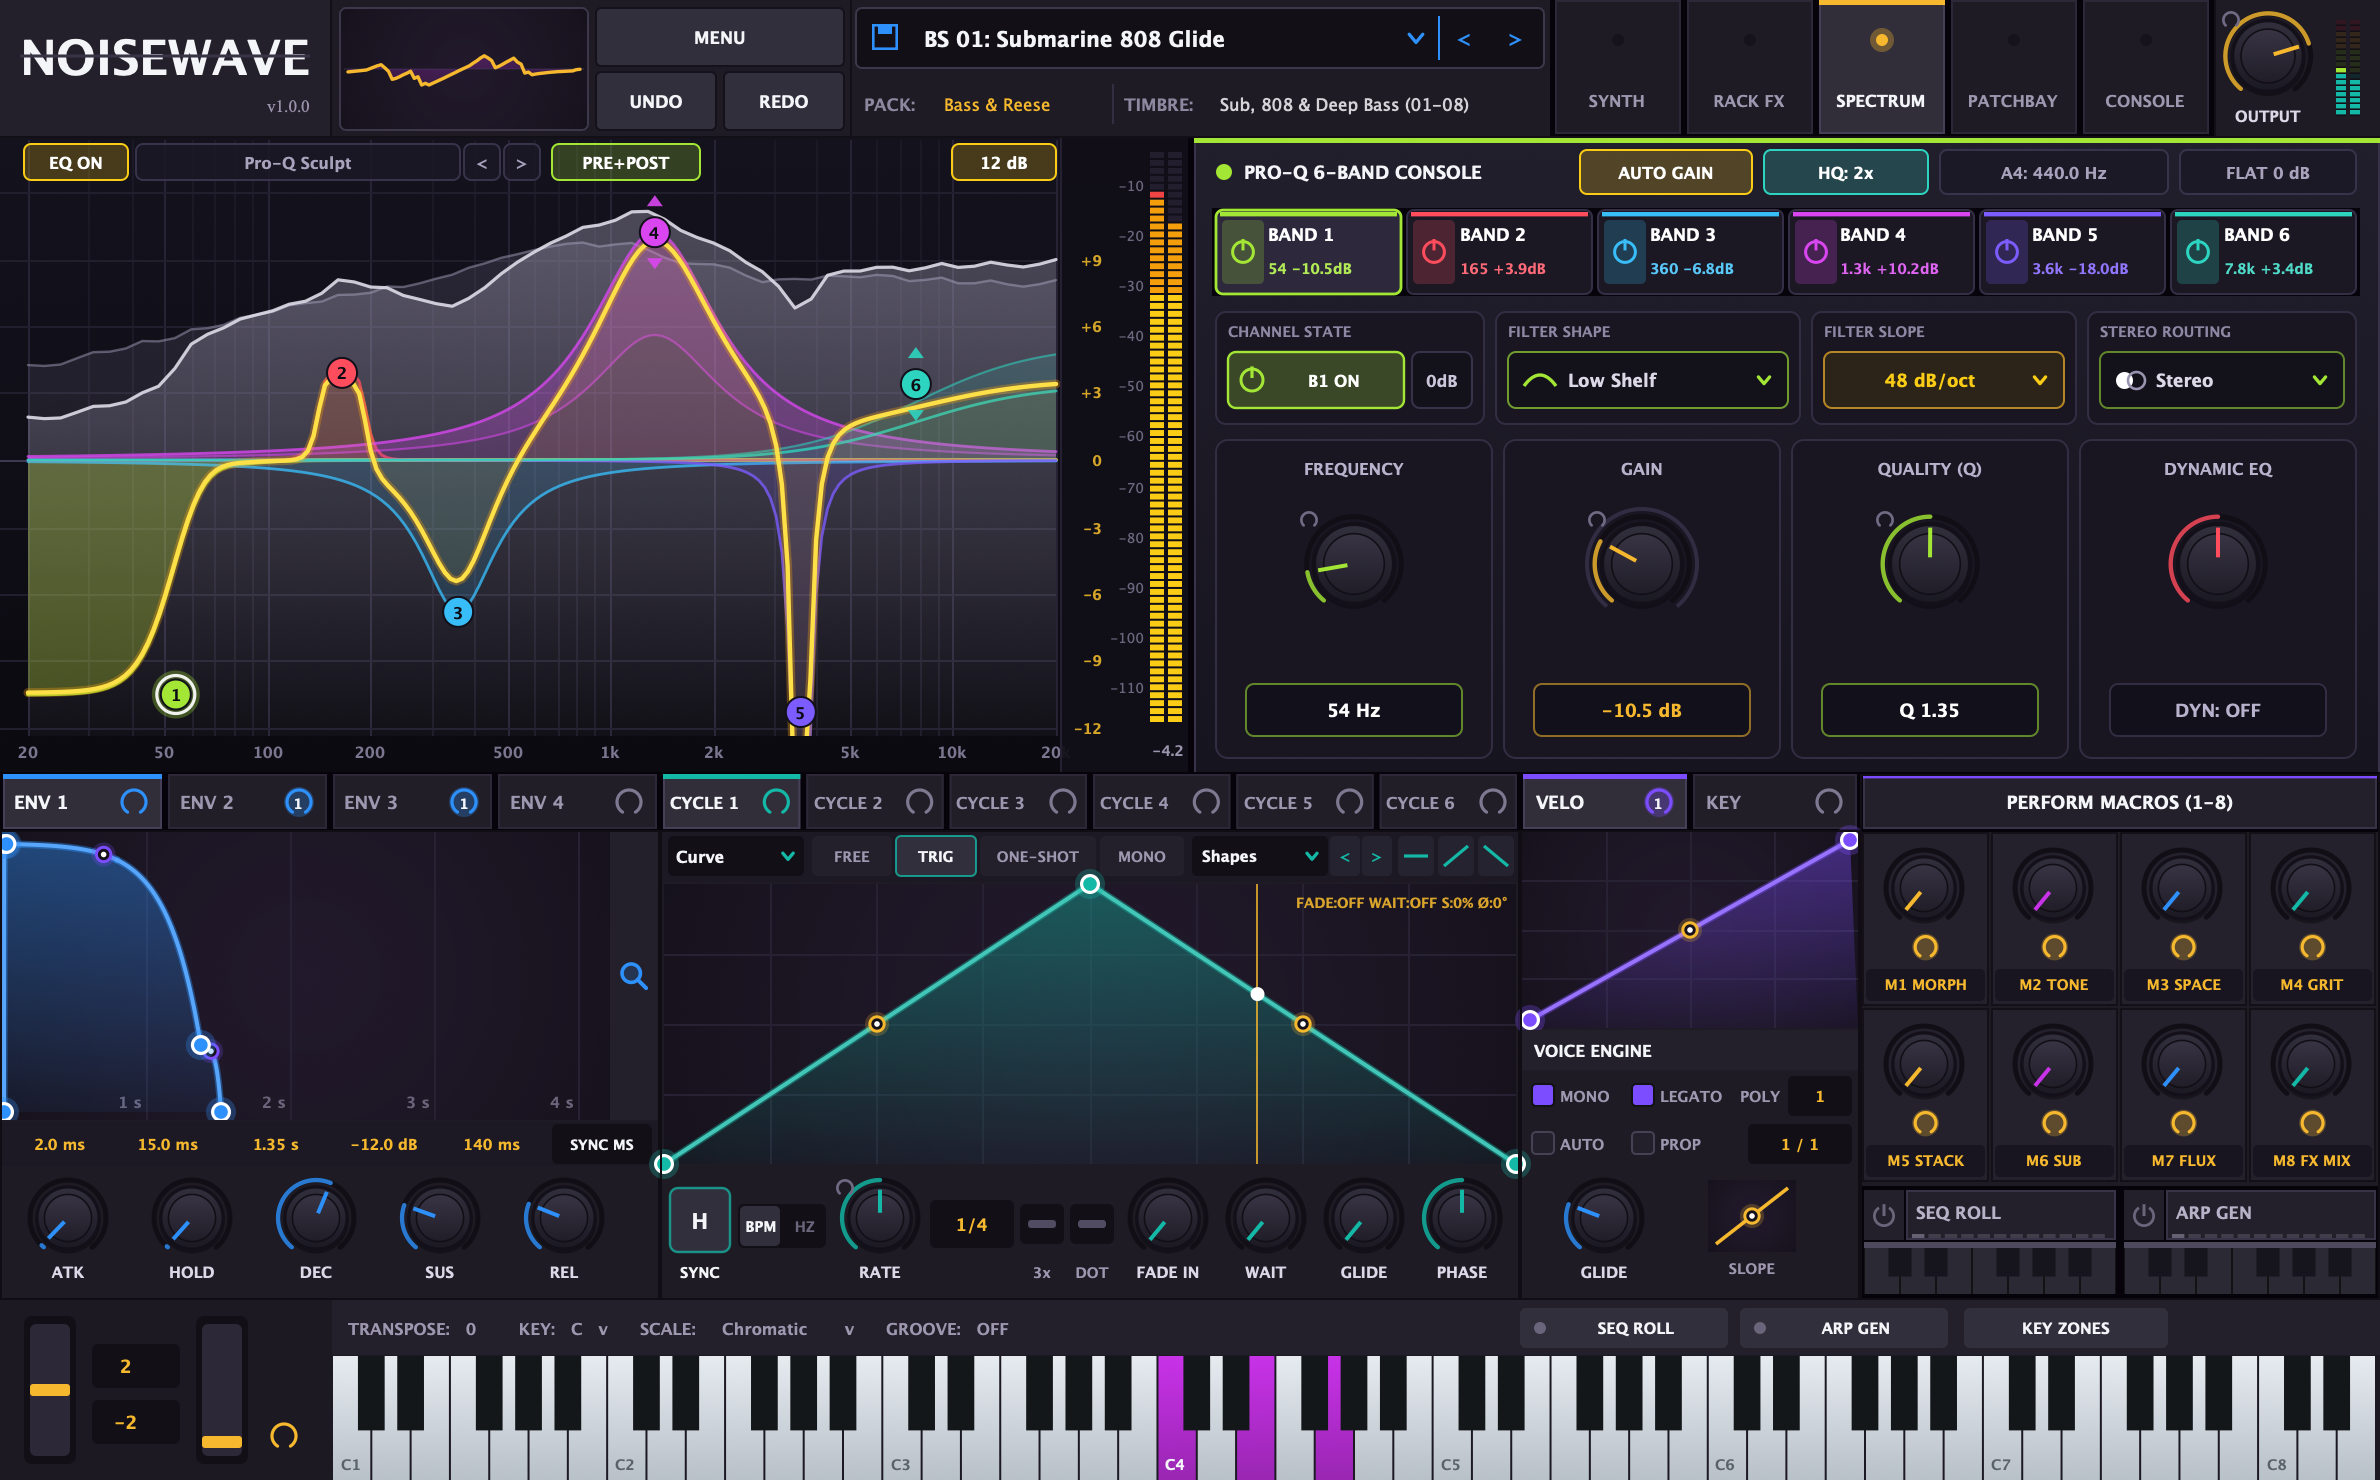Adjust the OUTPUT knob
This screenshot has width=2380, height=1480.
point(2266,56)
